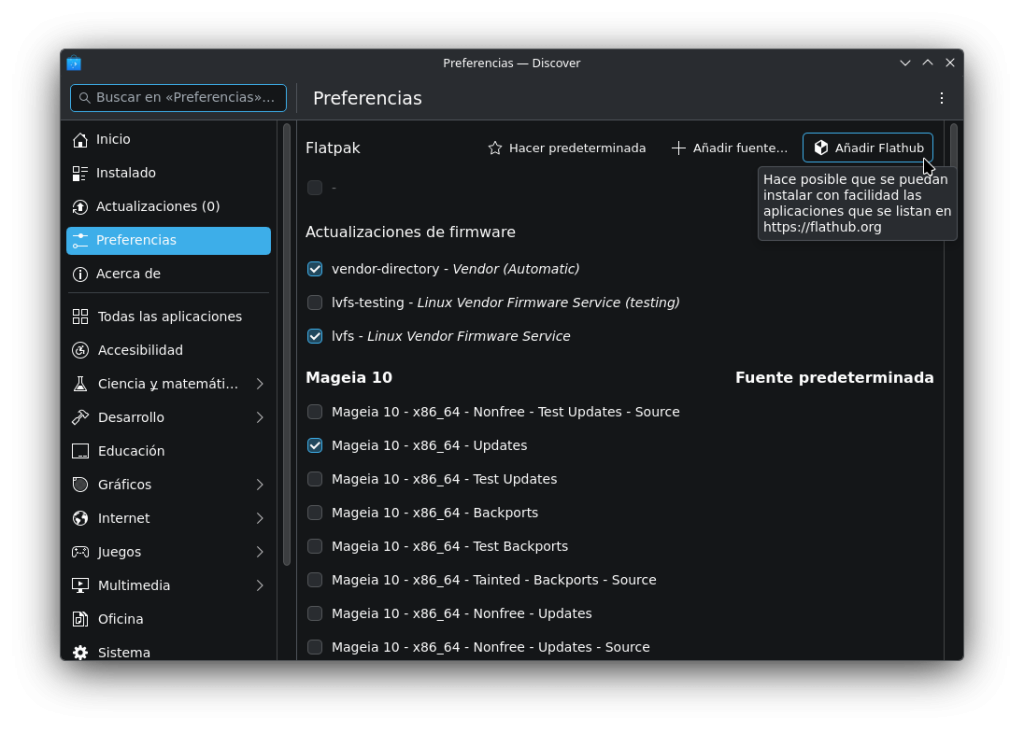Viewport: 1024px width, 732px height.
Task: Click the Inicio home icon
Action: tap(80, 140)
